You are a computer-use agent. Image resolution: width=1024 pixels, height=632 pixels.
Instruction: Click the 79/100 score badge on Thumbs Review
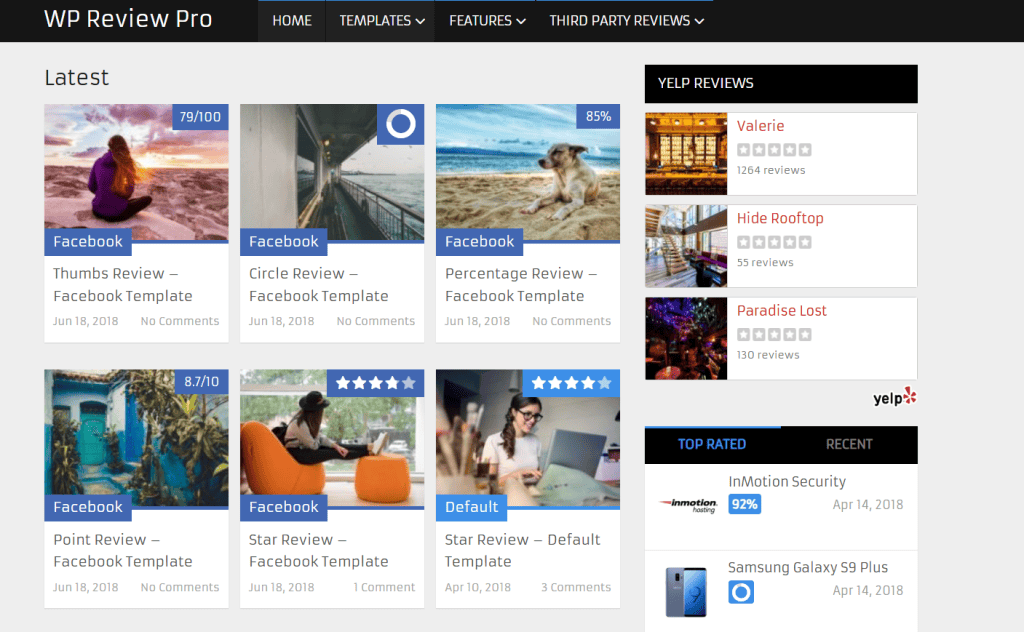tap(203, 117)
